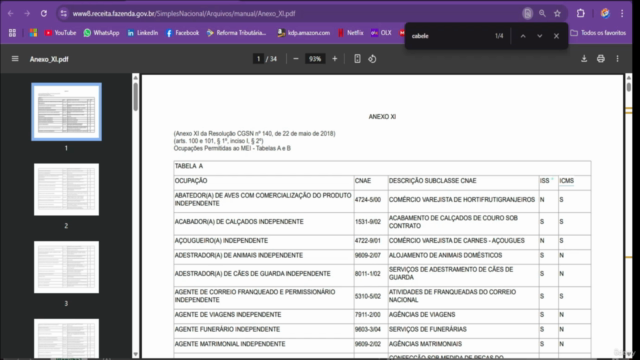The height and width of the screenshot is (360, 640).
Task: Click CNAE code 8011-1/02
Action: point(368,273)
